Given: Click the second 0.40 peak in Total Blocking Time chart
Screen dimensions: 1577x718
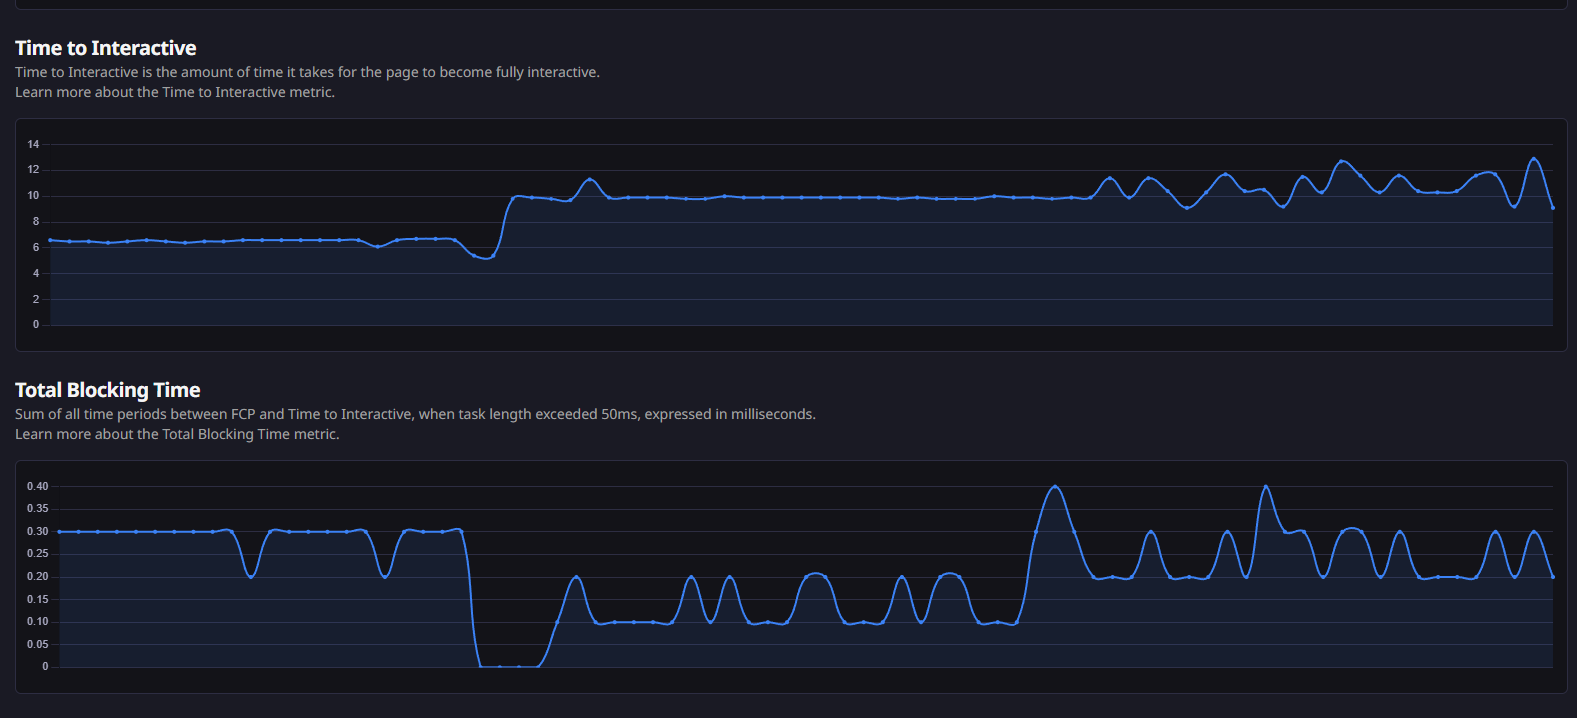Looking at the screenshot, I should tap(1266, 487).
